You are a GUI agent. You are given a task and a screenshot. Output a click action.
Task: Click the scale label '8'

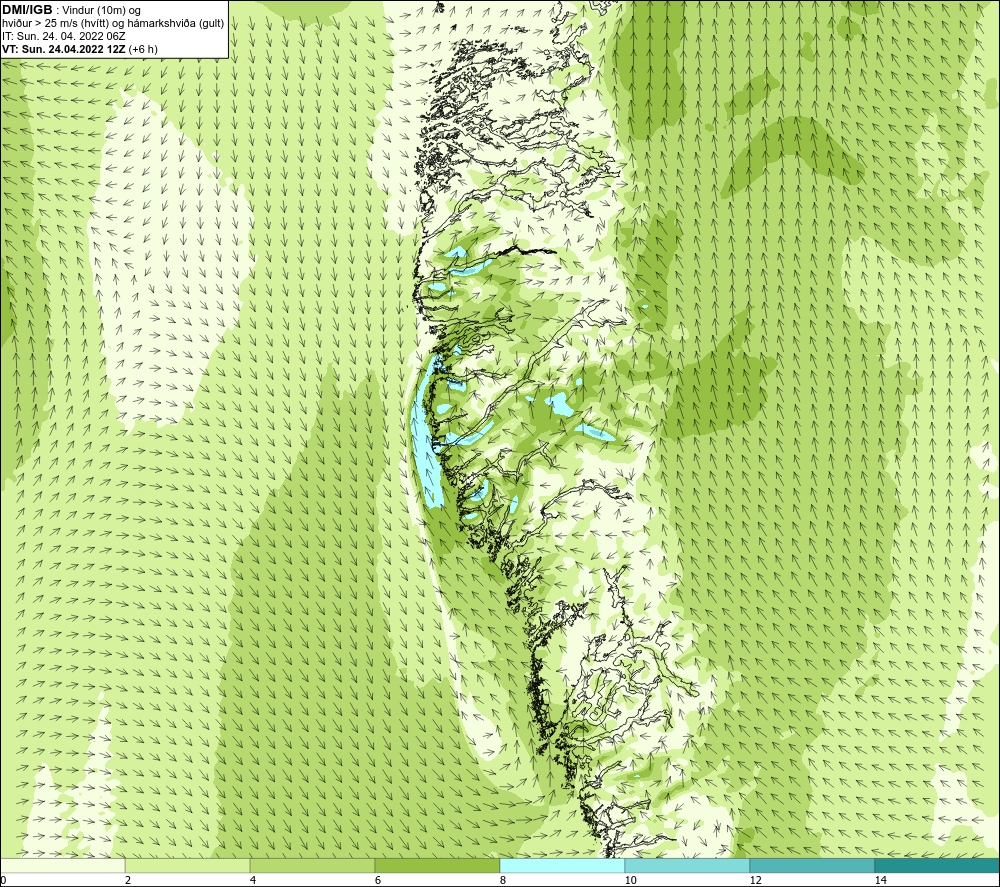[x=503, y=880]
